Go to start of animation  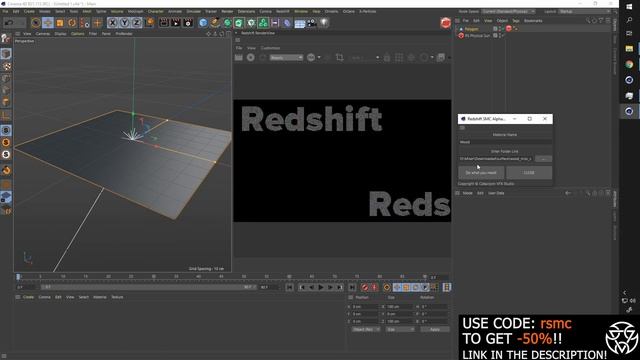click(289, 287)
